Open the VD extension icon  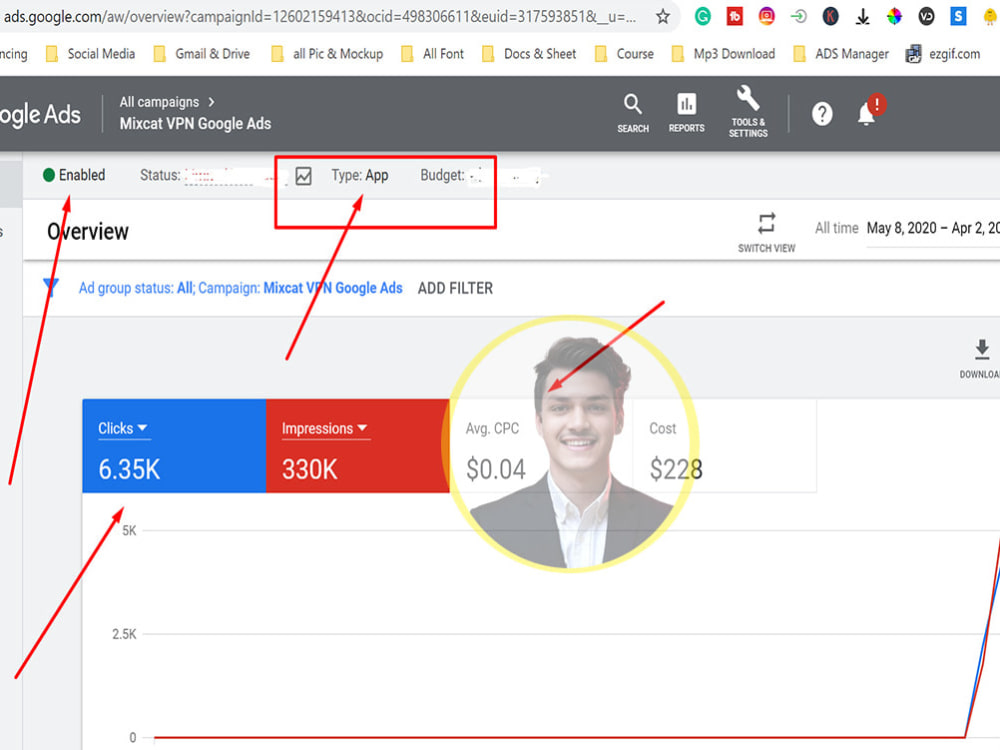pos(926,17)
